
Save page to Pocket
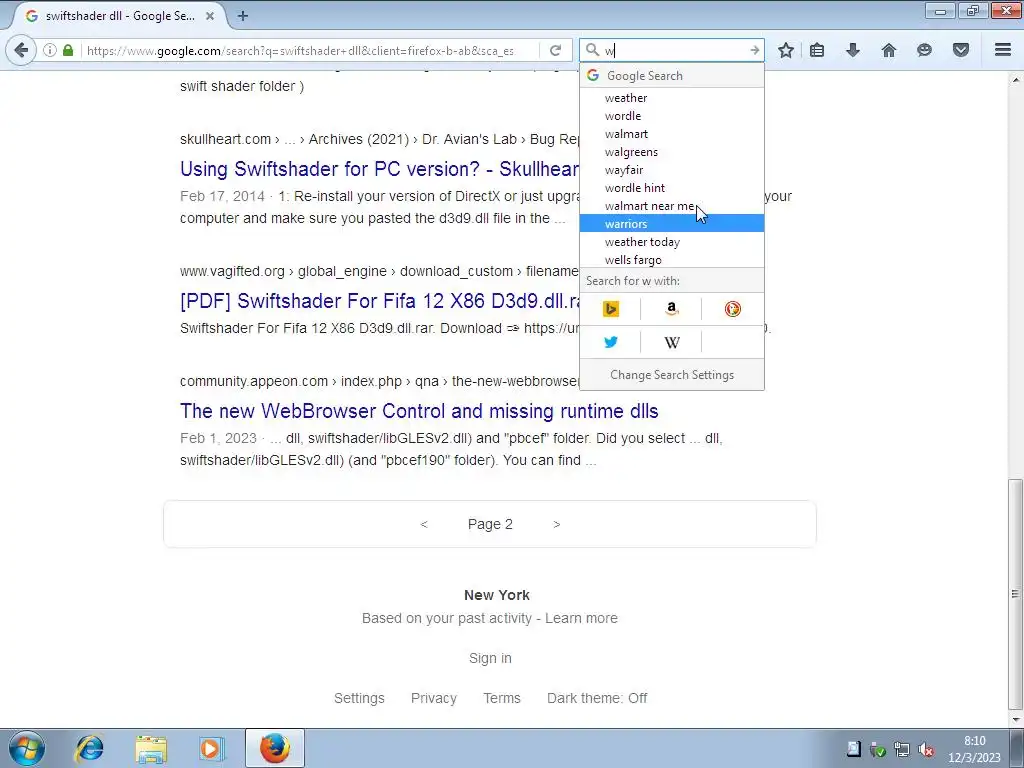[x=961, y=50]
